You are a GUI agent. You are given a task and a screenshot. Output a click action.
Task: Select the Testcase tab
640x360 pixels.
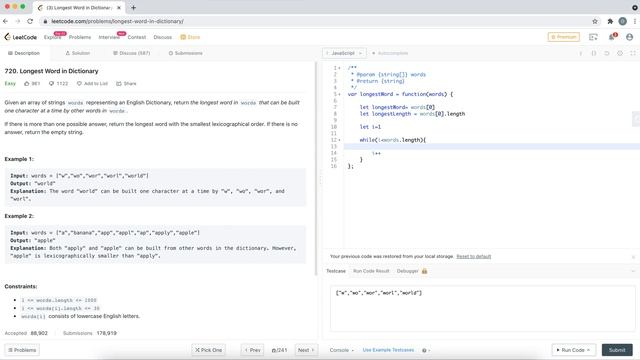pyautogui.click(x=336, y=271)
